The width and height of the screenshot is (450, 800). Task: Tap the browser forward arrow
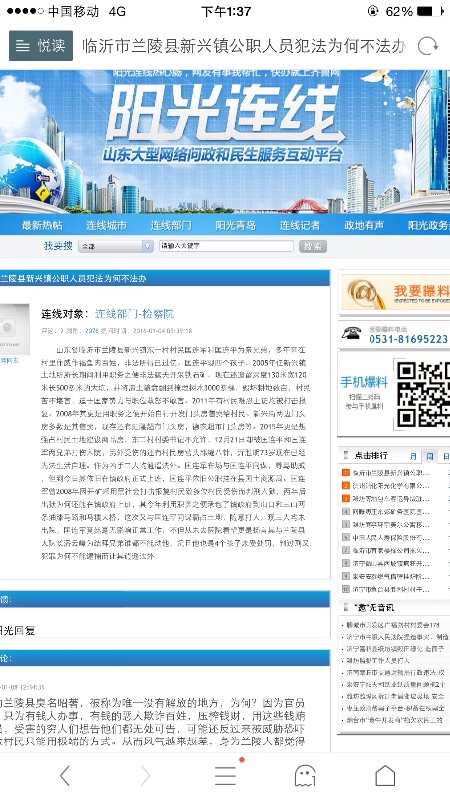tap(145, 776)
